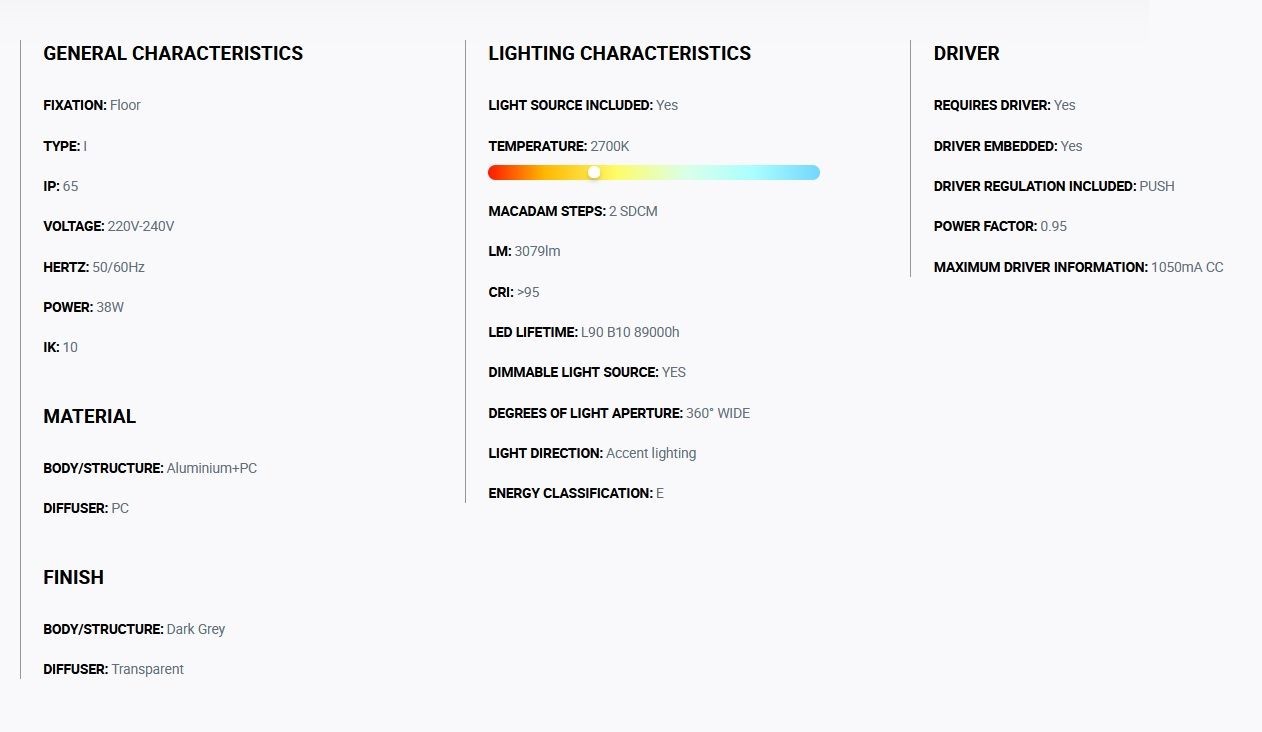Viewport: 1262px width, 732px height.
Task: Click the red end of temperature bar
Action: click(497, 172)
